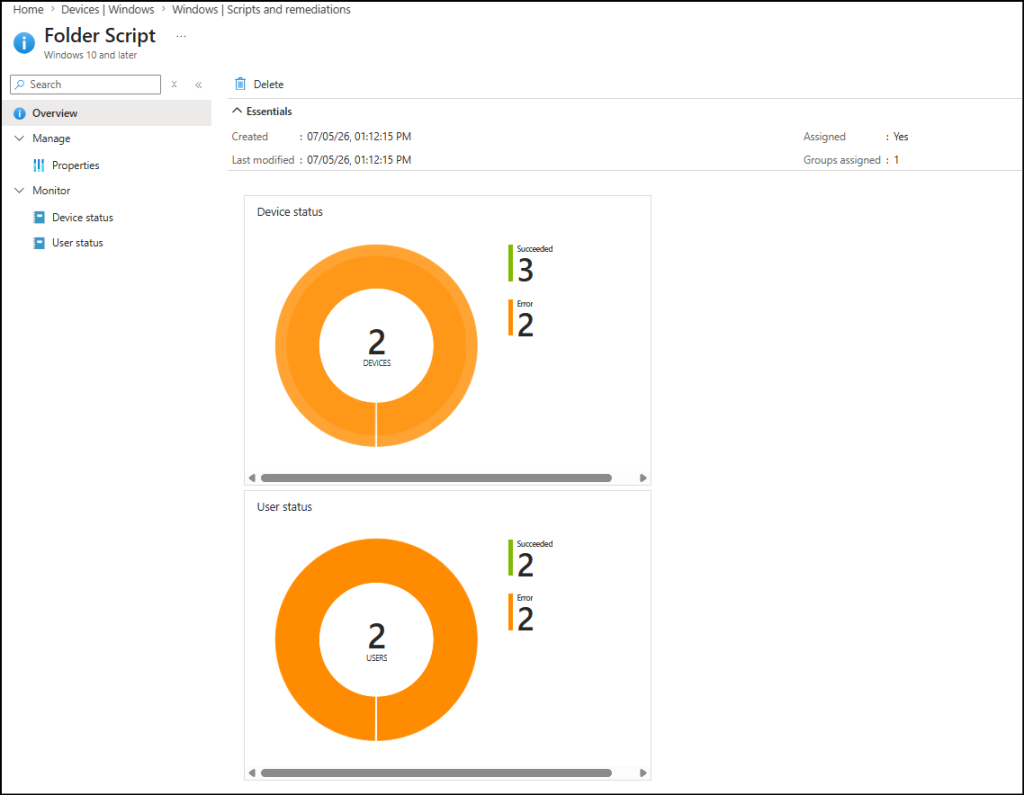Click Device status chart right scroll arrow

click(643, 478)
